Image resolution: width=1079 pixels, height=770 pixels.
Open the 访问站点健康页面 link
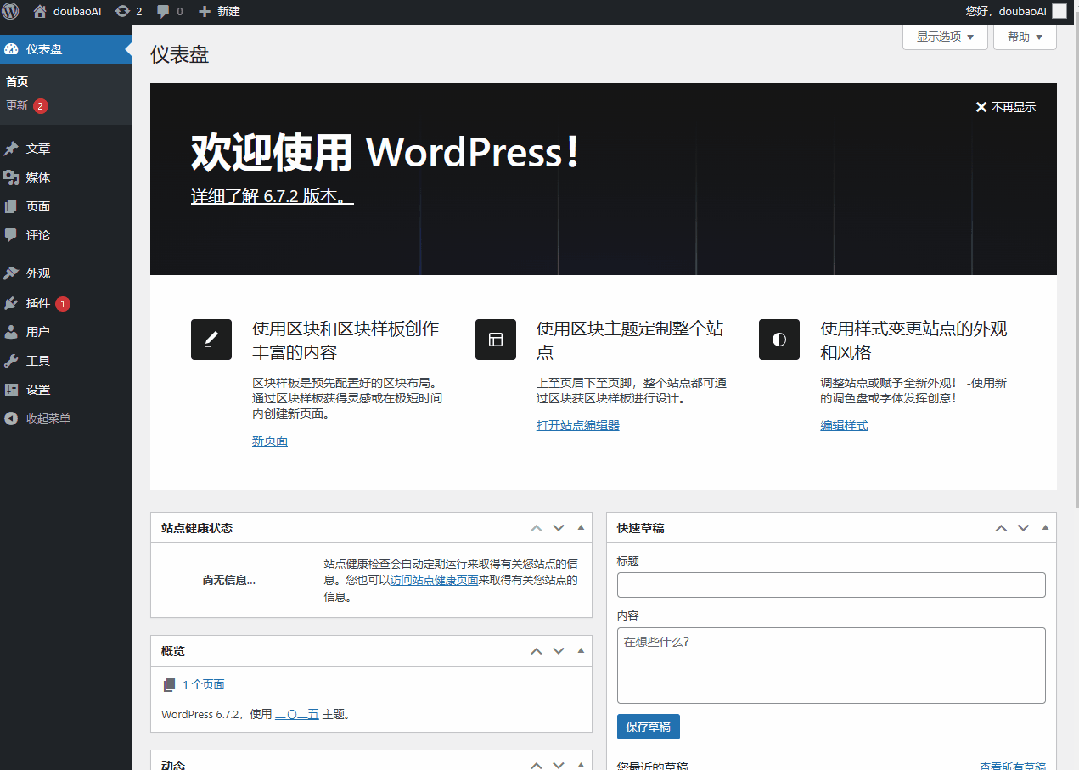(x=434, y=580)
